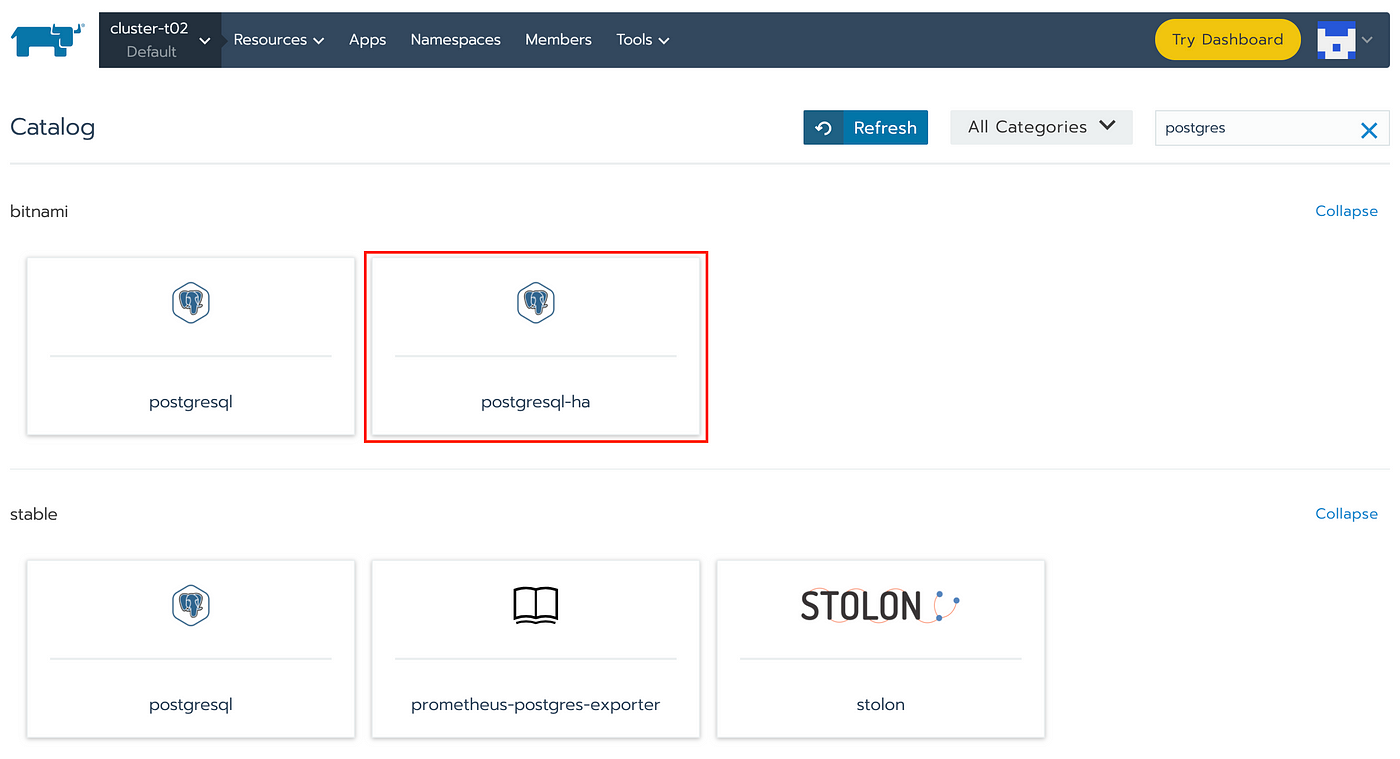Collapse the bitnami section
Viewport: 1400px width, 759px height.
pos(1346,211)
